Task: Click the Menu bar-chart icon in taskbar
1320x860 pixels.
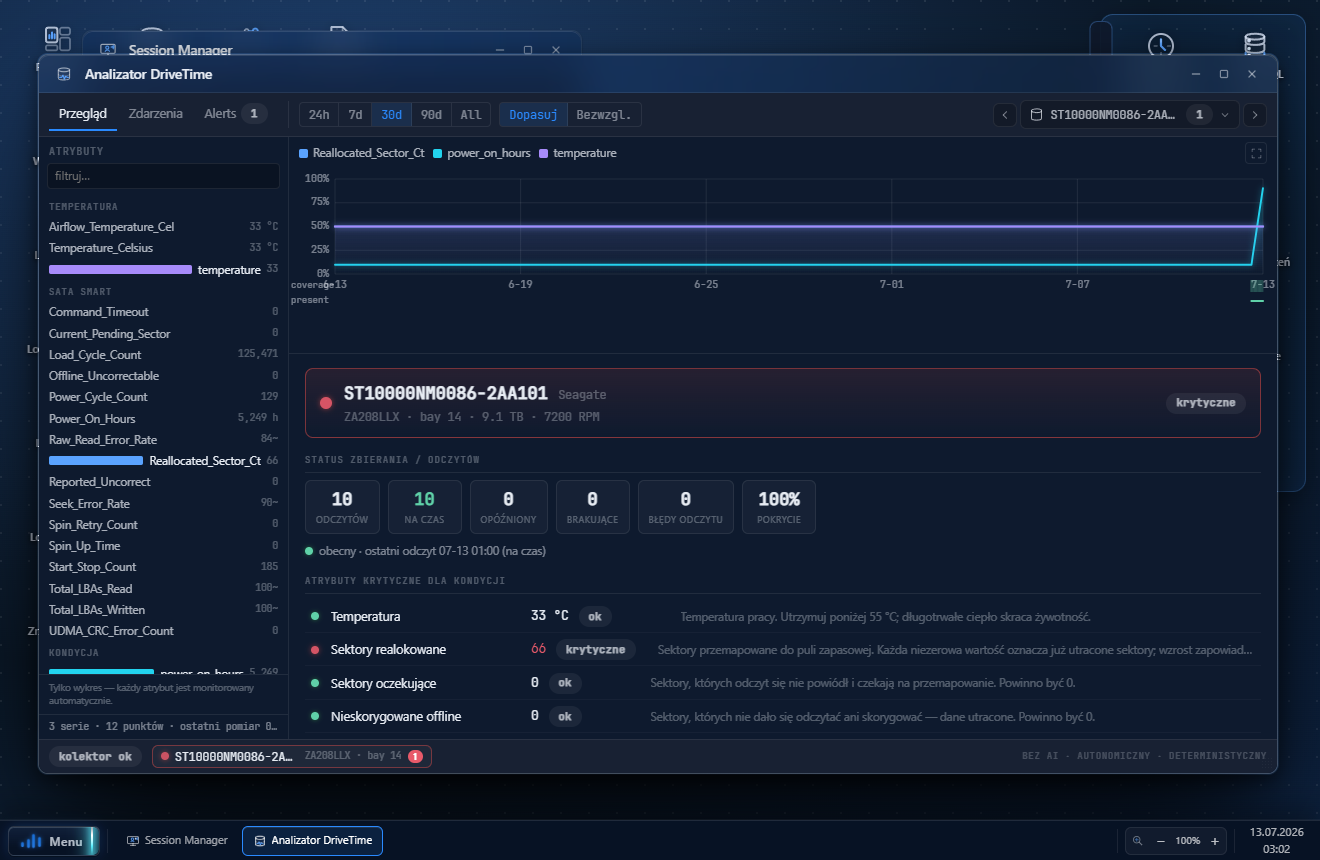Action: [x=32, y=841]
